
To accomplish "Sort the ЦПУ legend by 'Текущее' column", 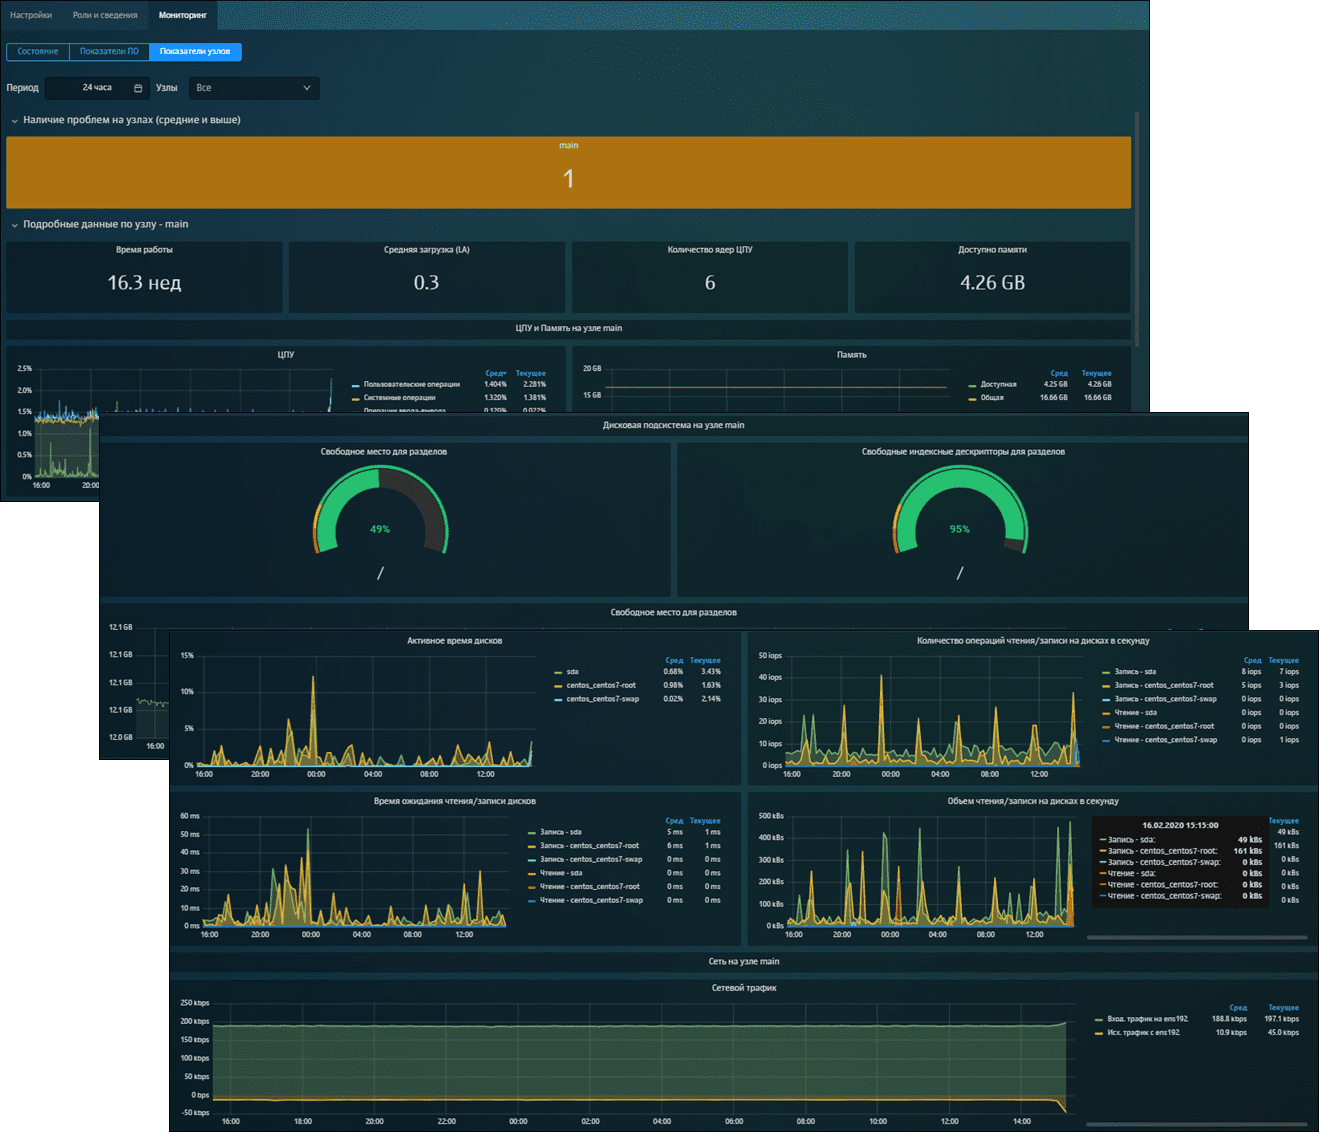I will pos(531,373).
